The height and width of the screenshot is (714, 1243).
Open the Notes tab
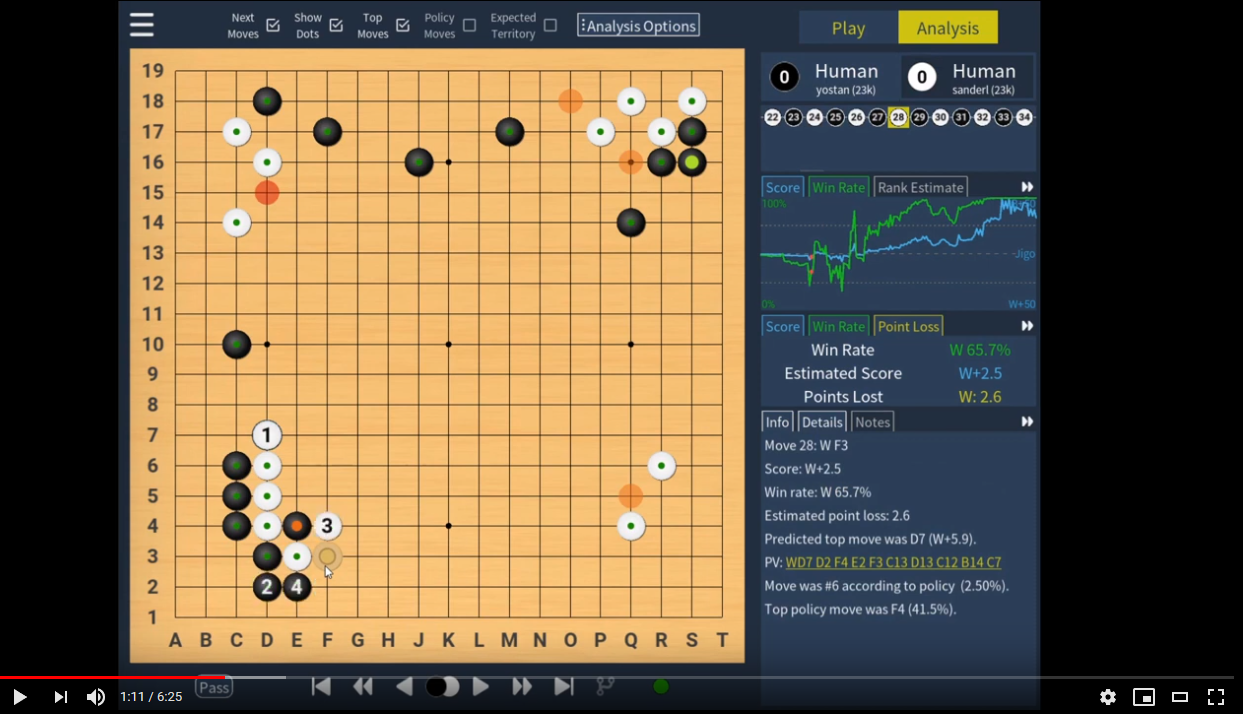tap(872, 422)
